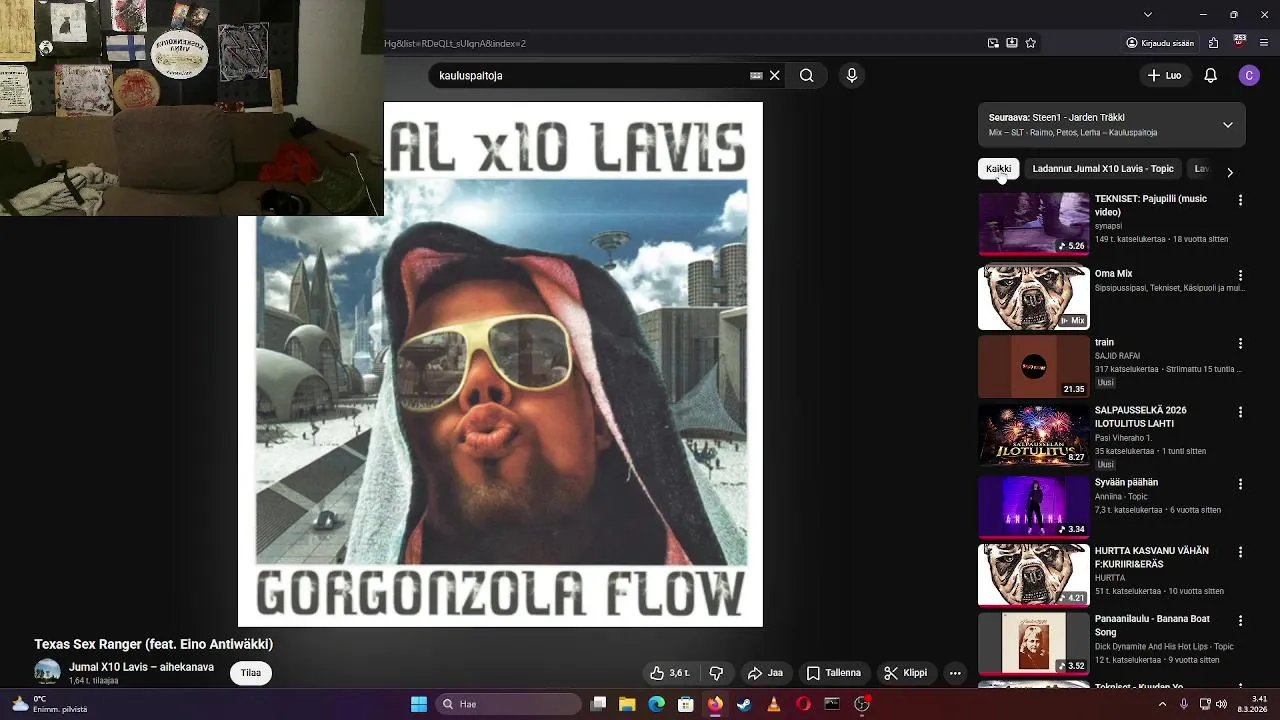Open options menu for HURTTA KASVANU VÄHÄN

pos(1240,552)
